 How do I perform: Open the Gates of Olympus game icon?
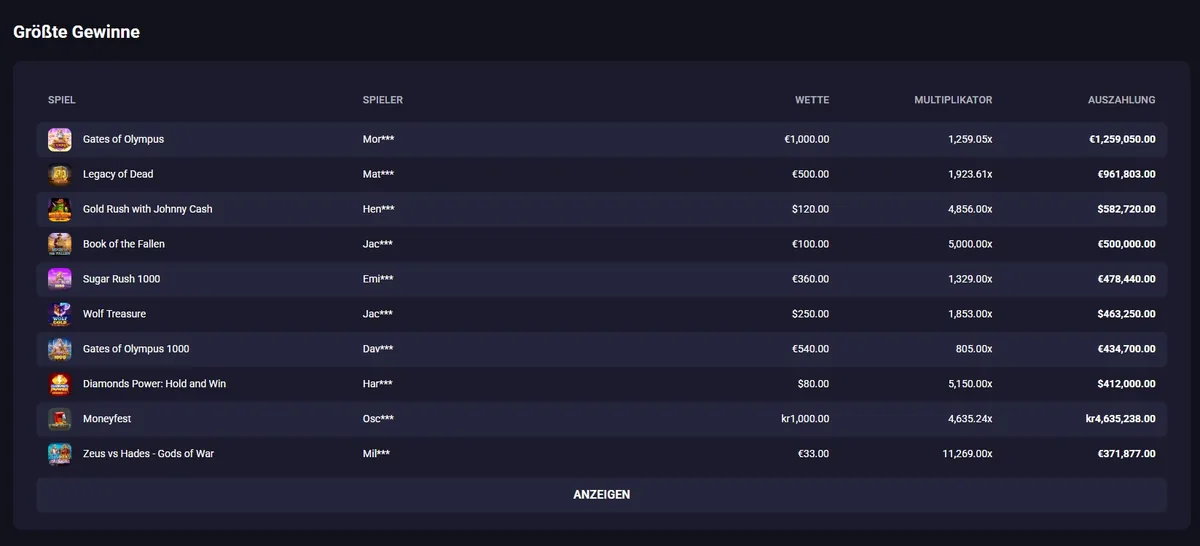pyautogui.click(x=60, y=139)
